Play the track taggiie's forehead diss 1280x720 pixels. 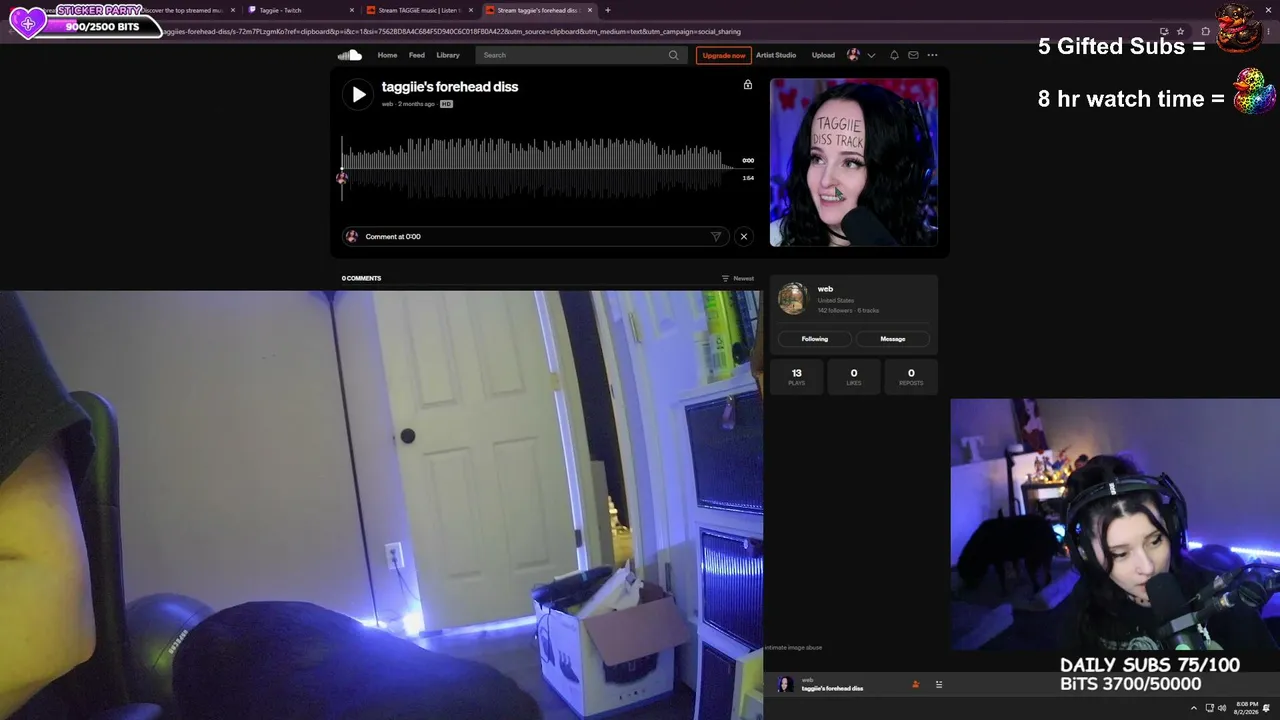click(x=358, y=95)
